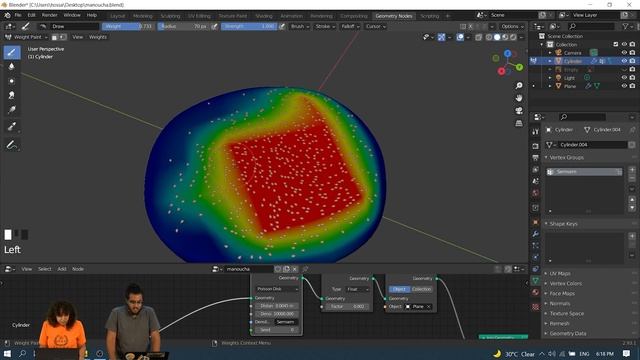640x360 pixels.
Task: Click the zoom magnifier viewport icon
Action: tap(519, 86)
